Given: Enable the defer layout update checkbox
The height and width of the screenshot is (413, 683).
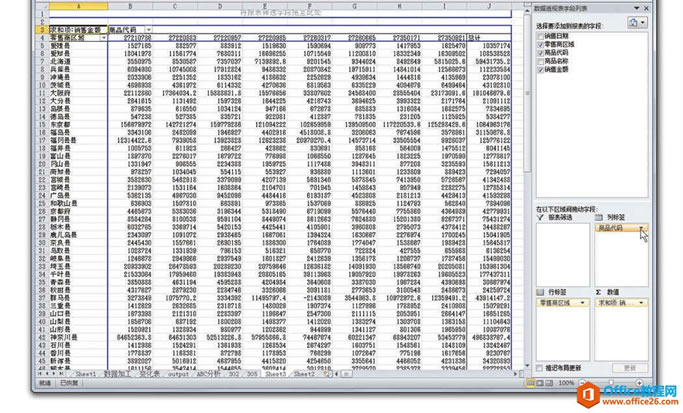Looking at the screenshot, I should [540, 369].
